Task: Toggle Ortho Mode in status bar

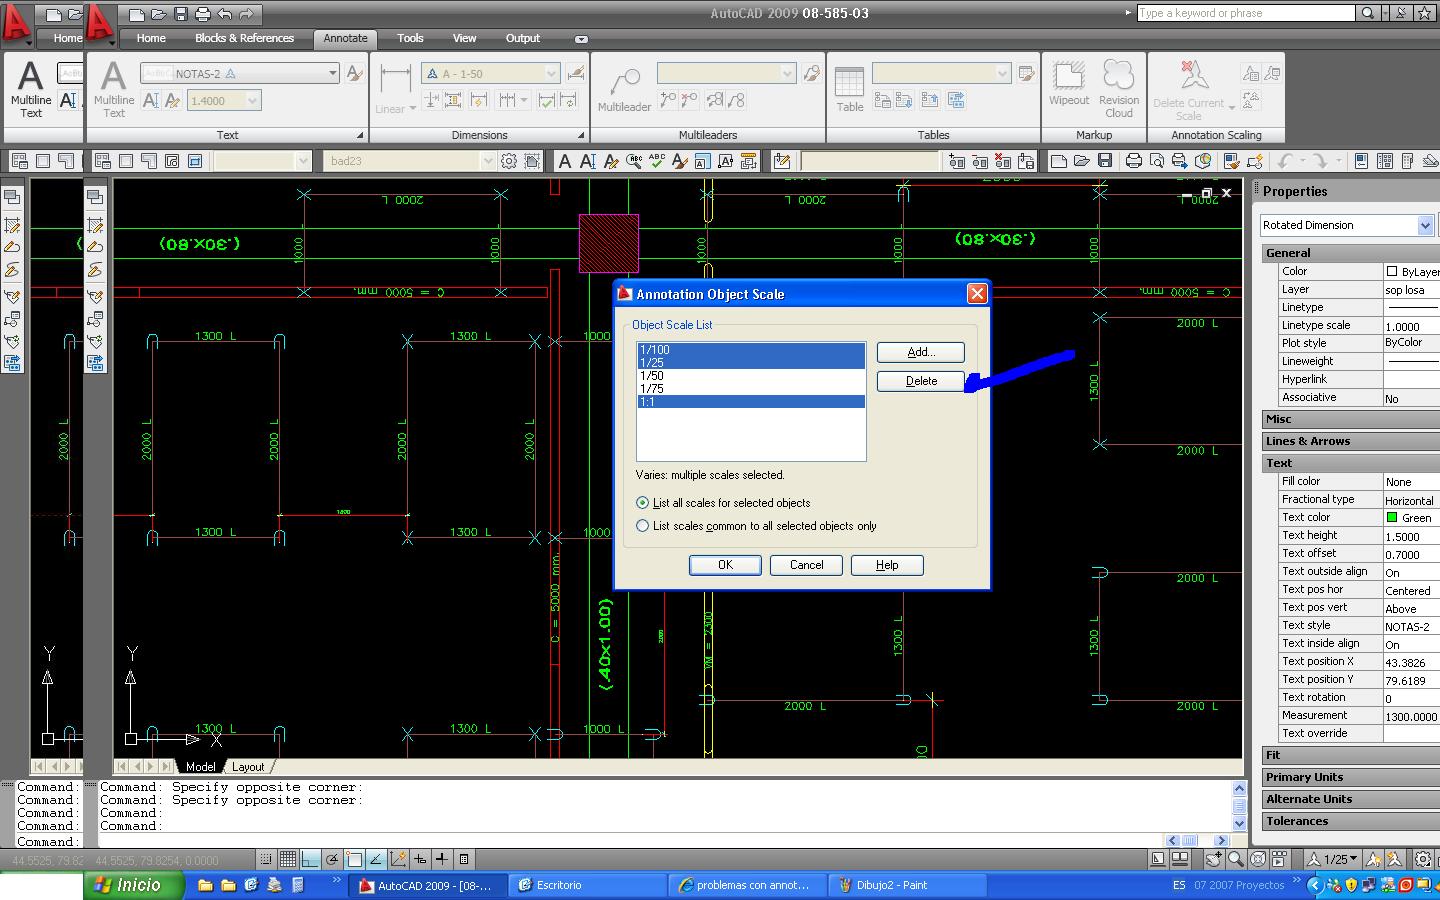Action: tap(310, 859)
